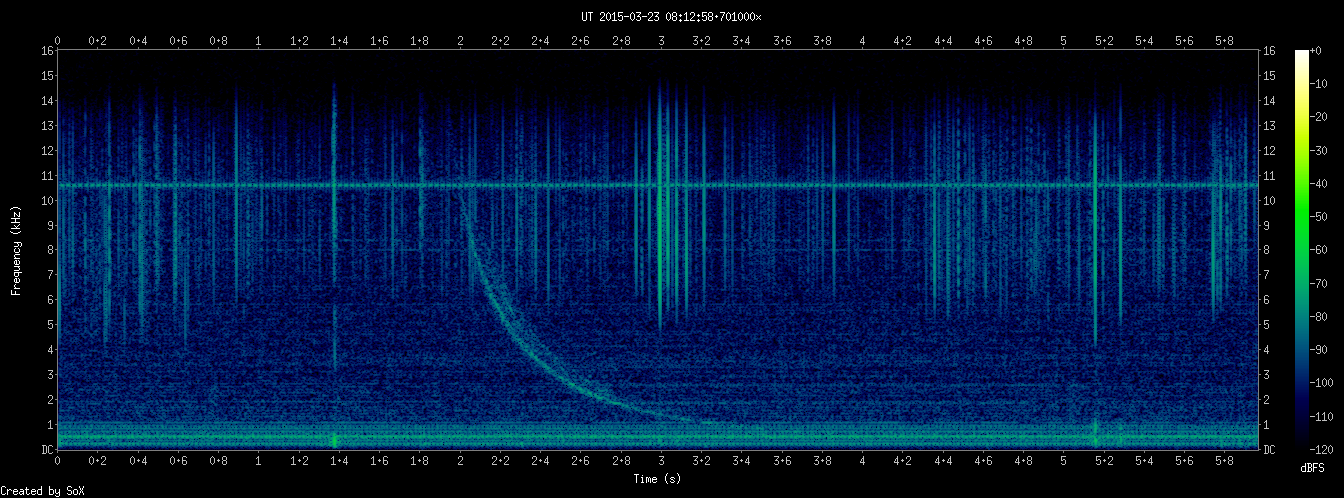Image resolution: width=1344 pixels, height=498 pixels.
Task: Click the white top of the dBFS colorbar
Action: 1301,54
